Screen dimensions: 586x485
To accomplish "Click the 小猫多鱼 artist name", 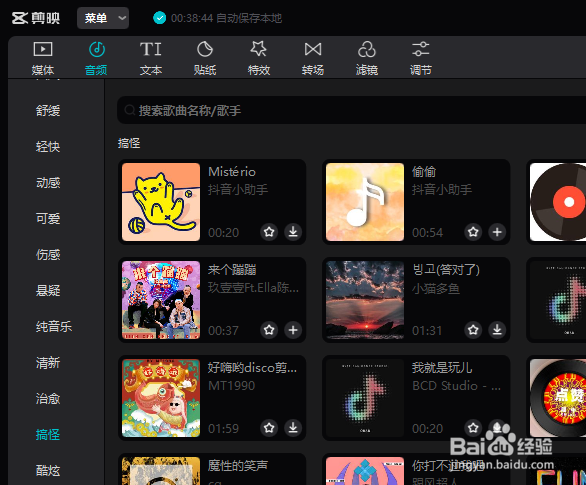I will pos(436,288).
